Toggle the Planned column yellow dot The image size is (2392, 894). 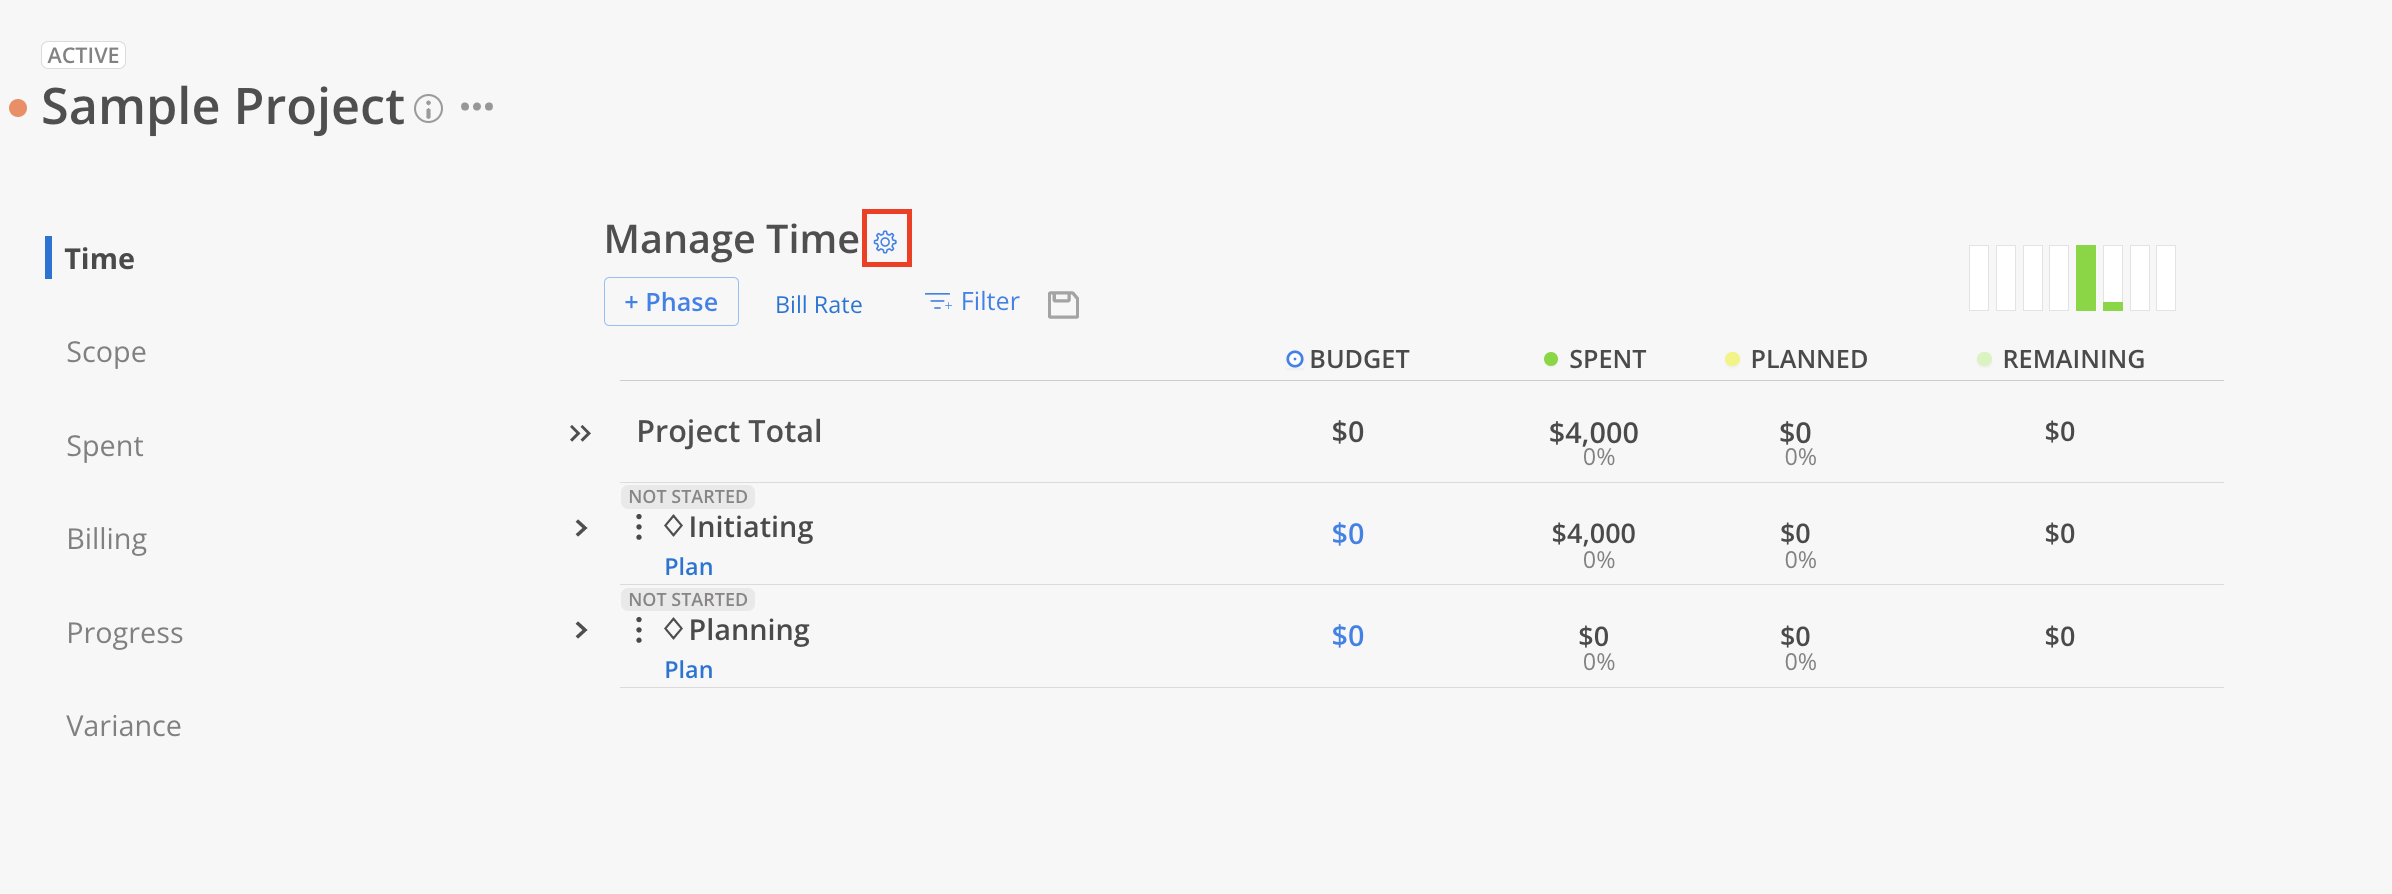point(1732,359)
